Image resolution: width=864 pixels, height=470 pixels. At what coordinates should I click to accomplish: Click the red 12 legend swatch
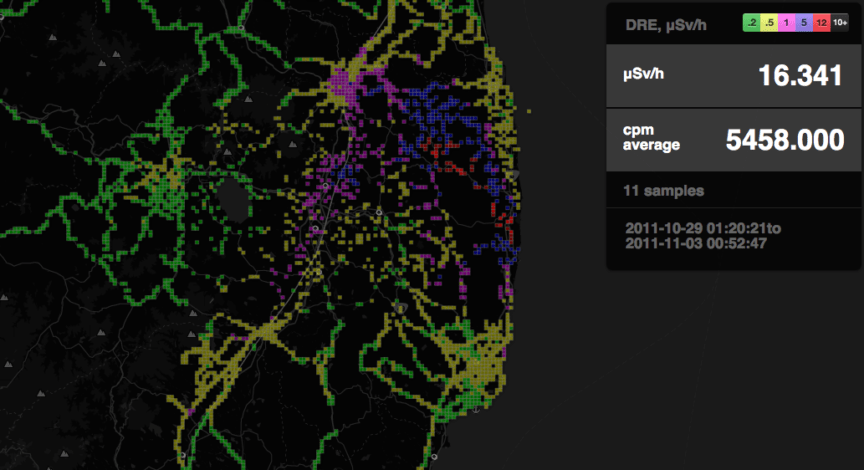(822, 22)
